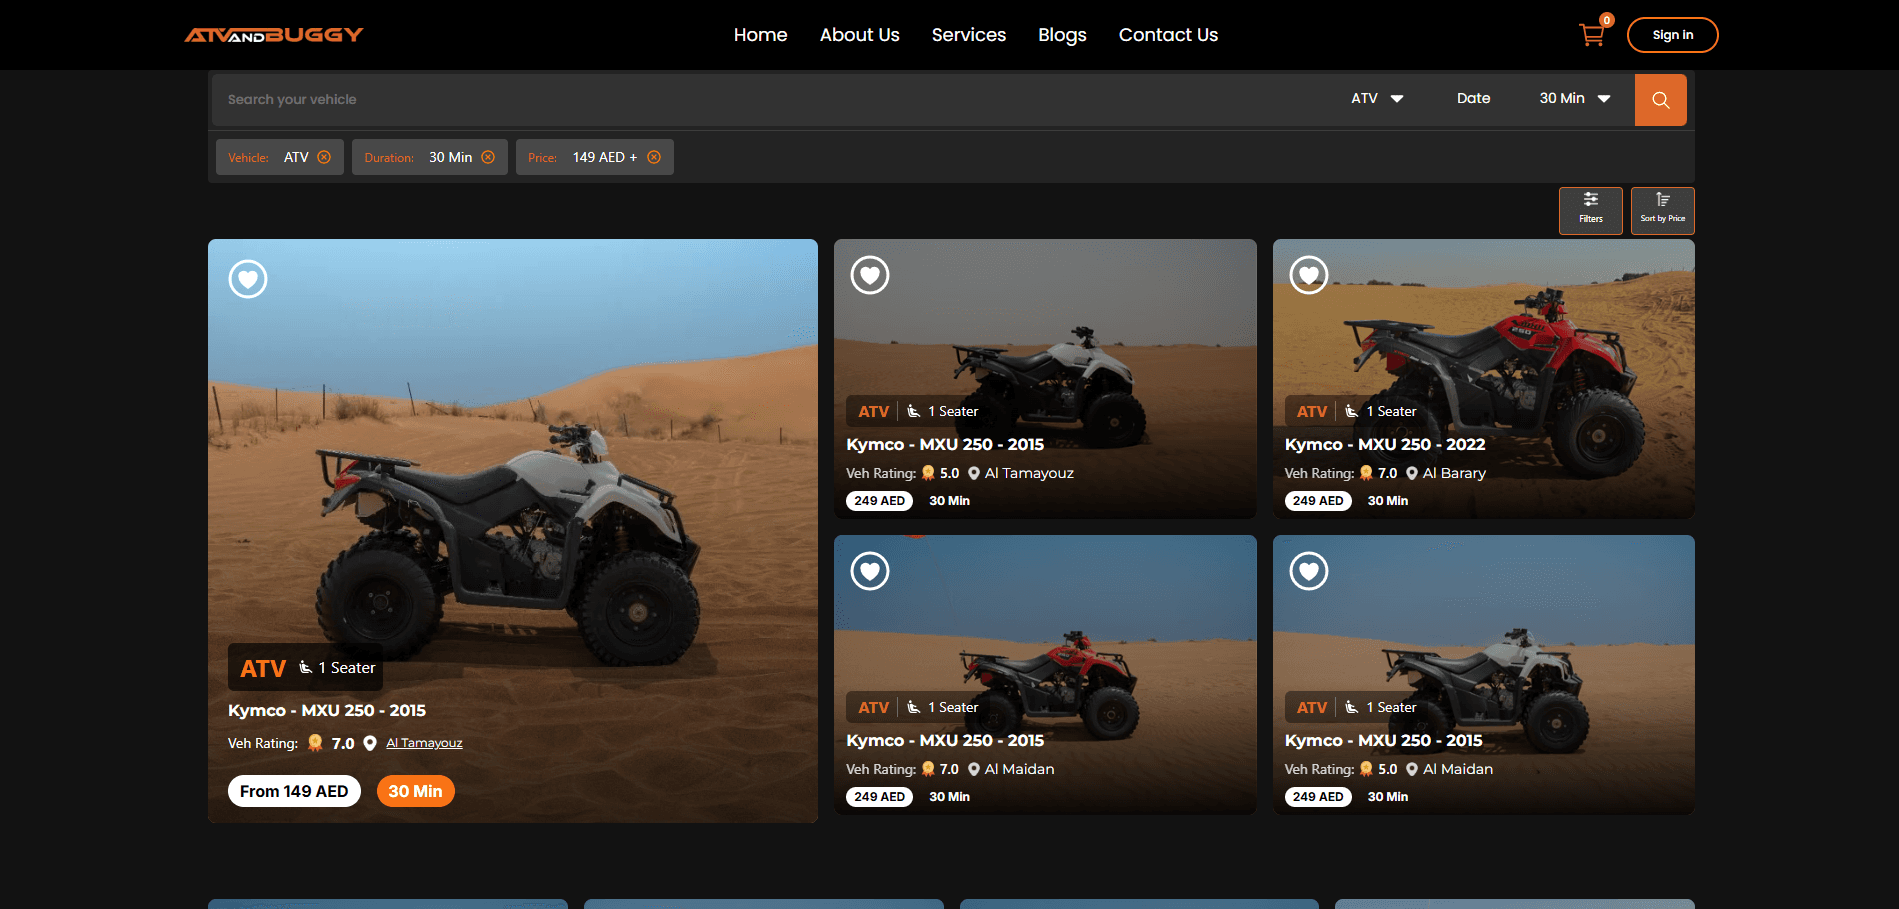Open the About Us page
This screenshot has width=1899, height=909.
(859, 35)
